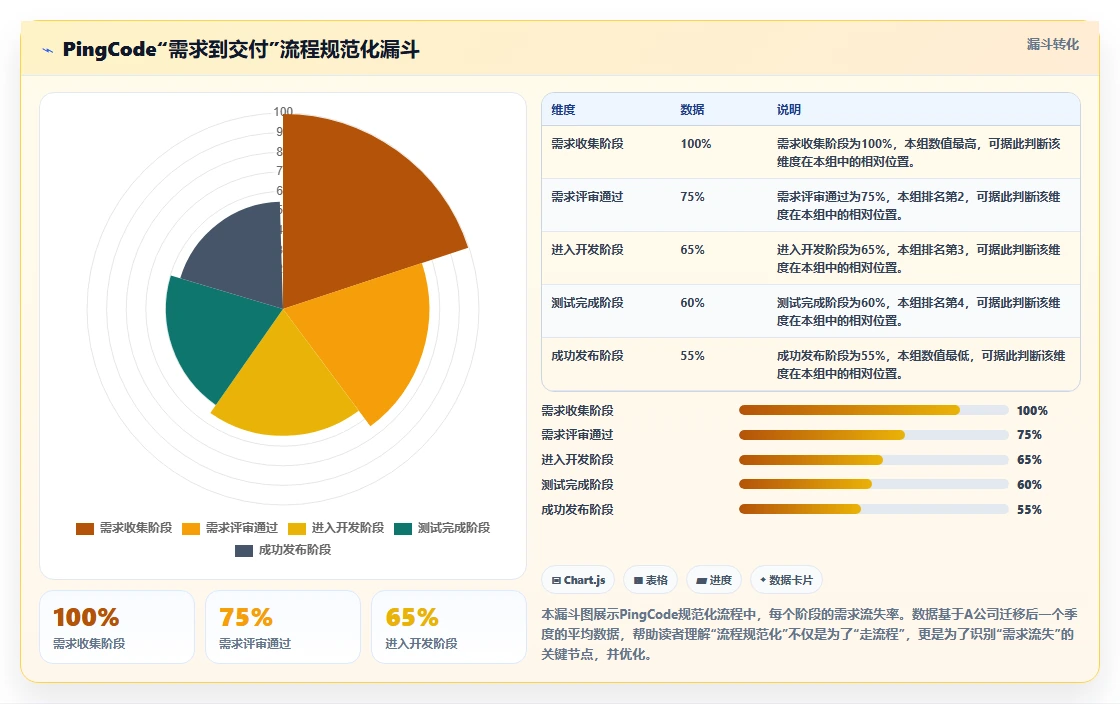The image size is (1120, 704).
Task: Click the 需求评审通过 progress bar
Action: coord(874,435)
